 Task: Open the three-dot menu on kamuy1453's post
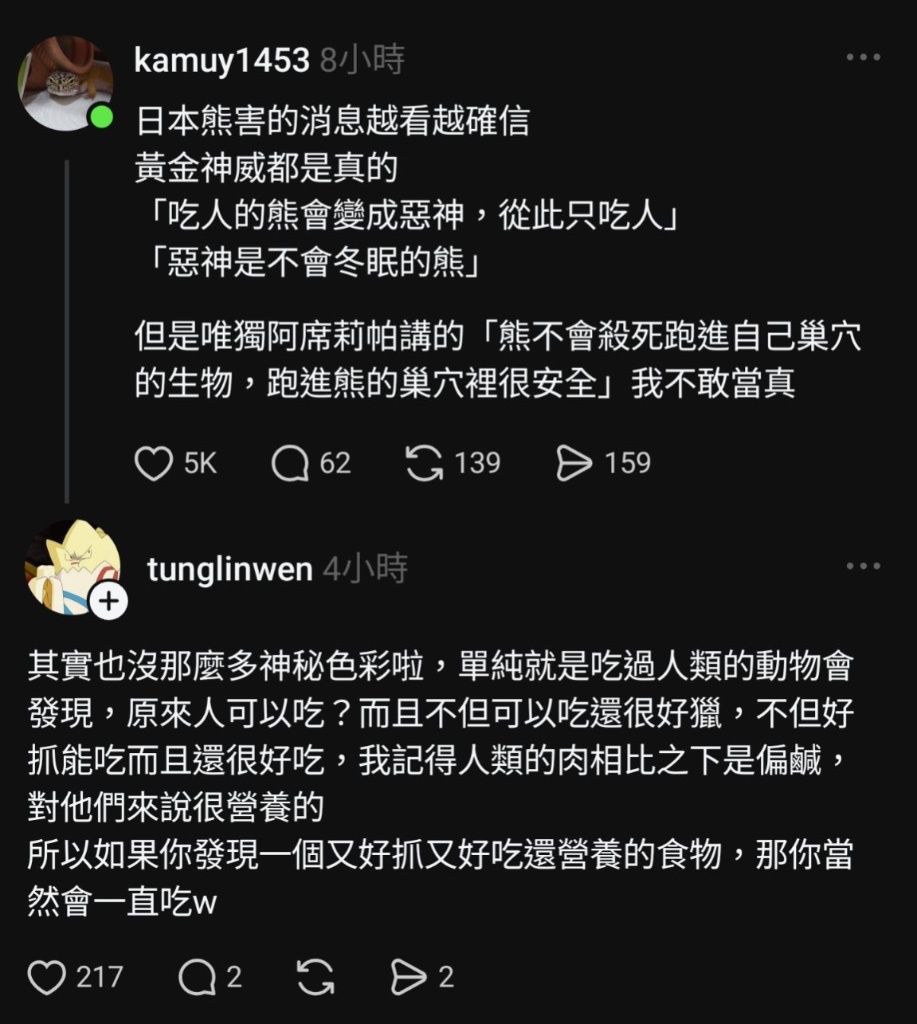point(863,58)
